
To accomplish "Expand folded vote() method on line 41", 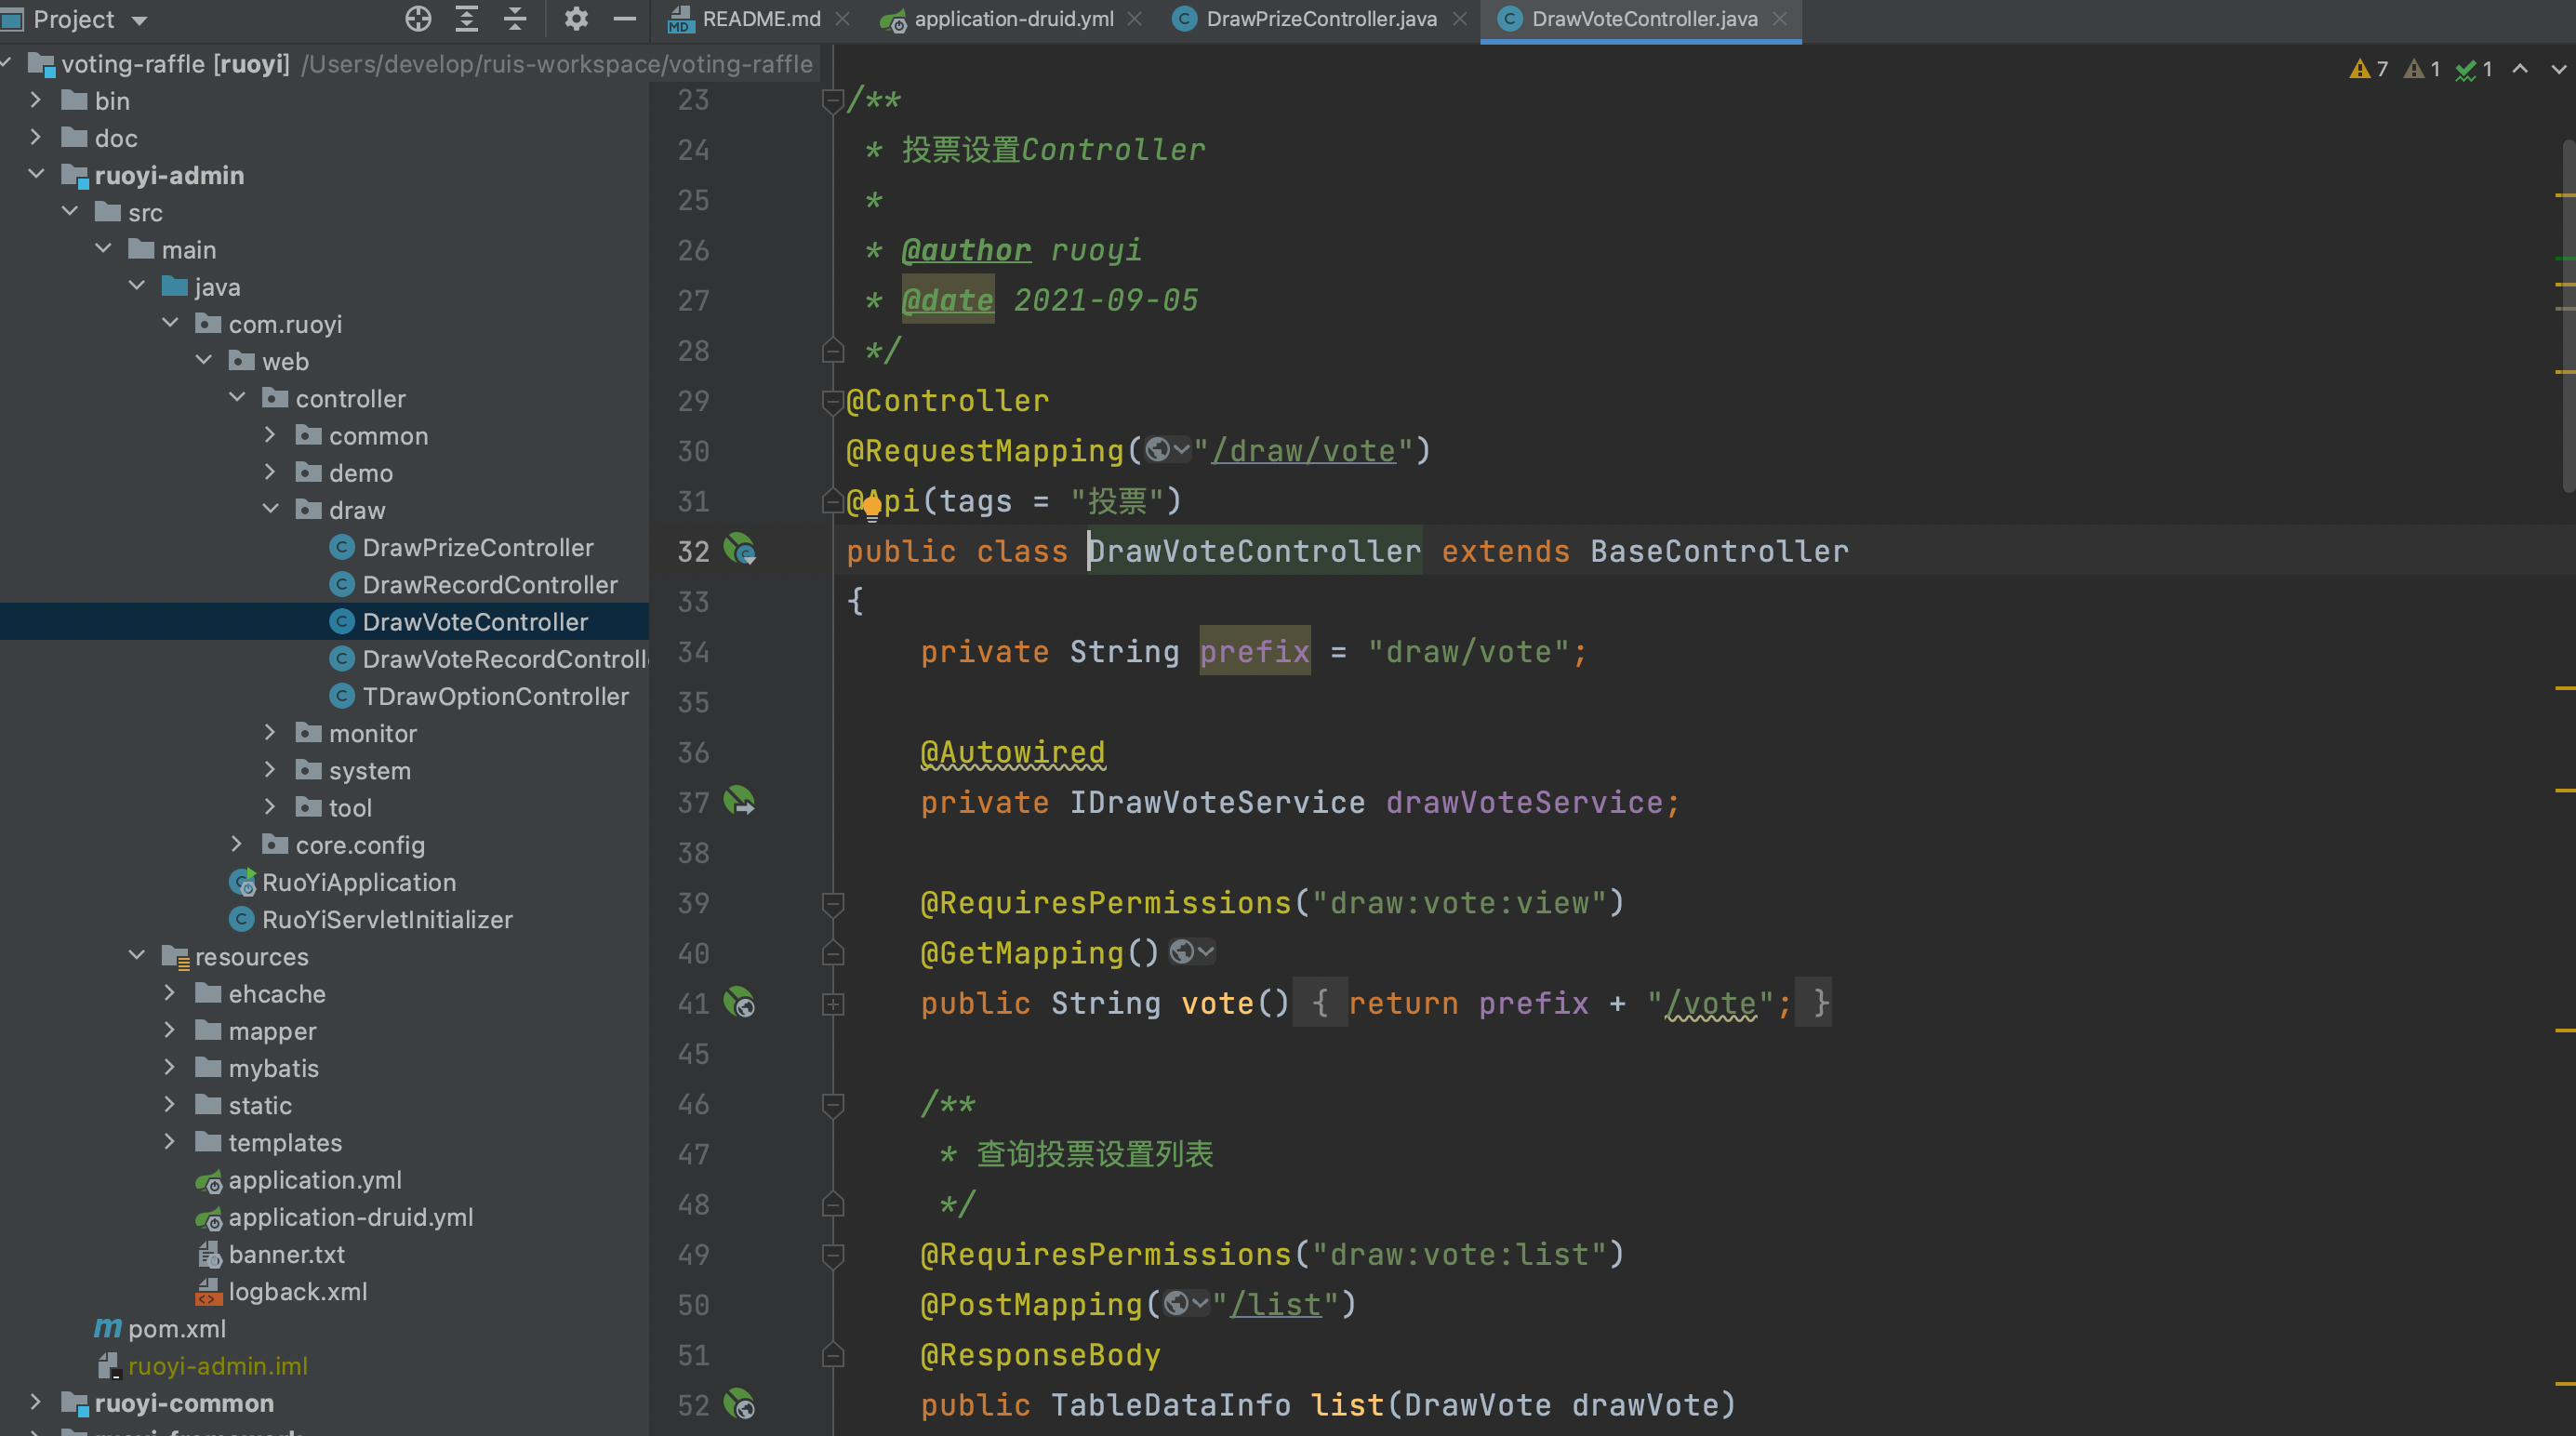I will (832, 1004).
